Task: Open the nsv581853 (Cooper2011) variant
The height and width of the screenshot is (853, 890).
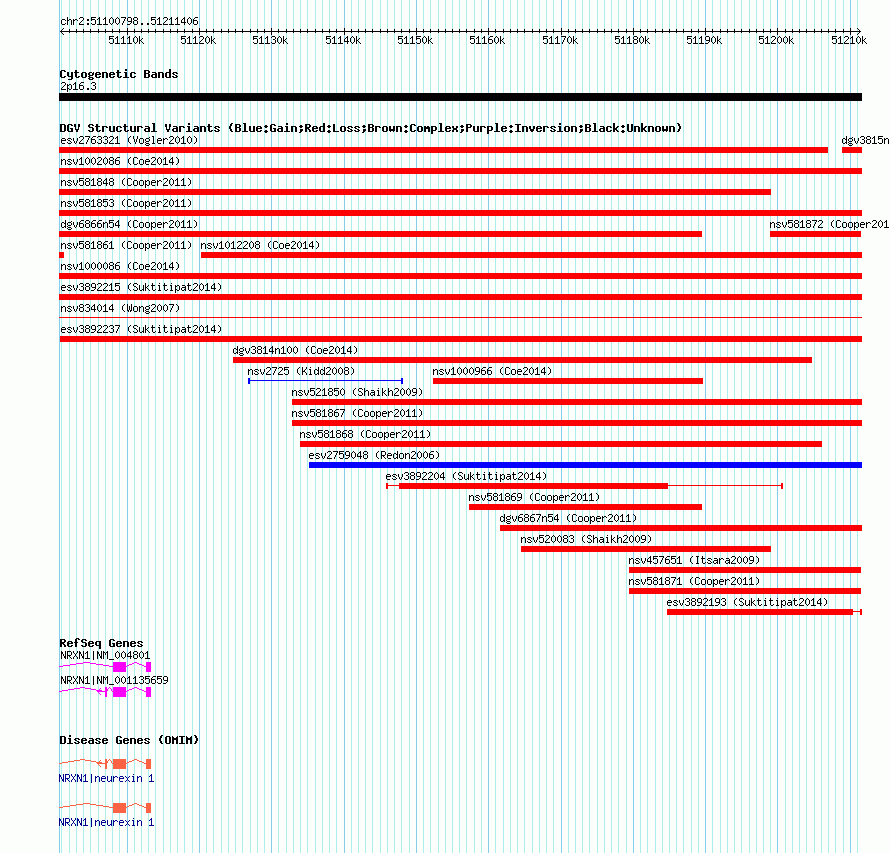Action: pos(127,203)
